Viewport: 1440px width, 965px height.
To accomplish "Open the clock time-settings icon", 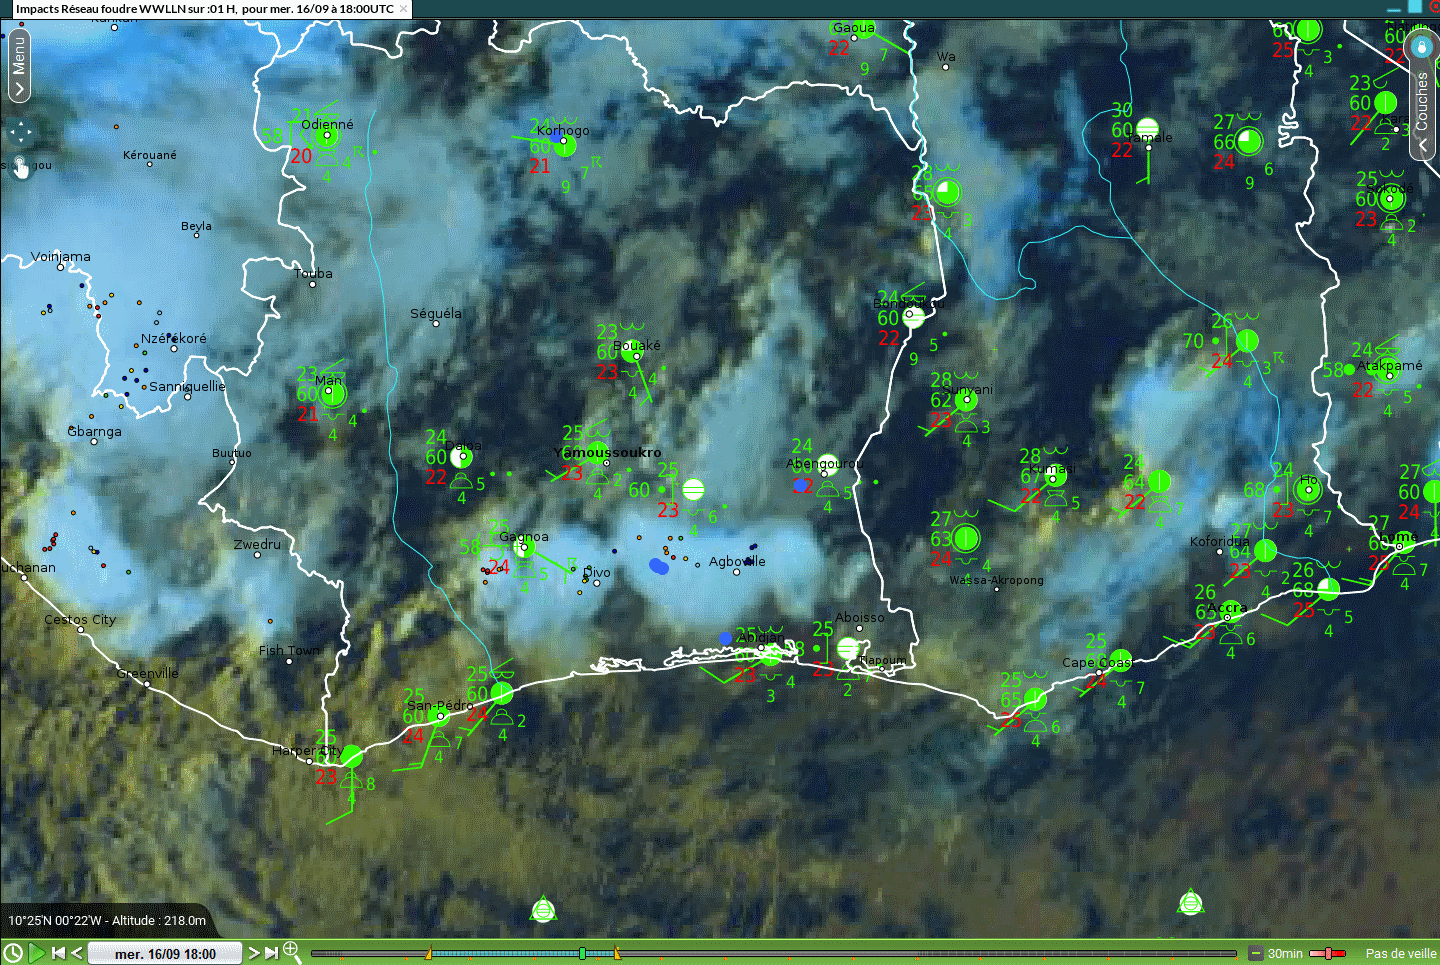I will 12,953.
